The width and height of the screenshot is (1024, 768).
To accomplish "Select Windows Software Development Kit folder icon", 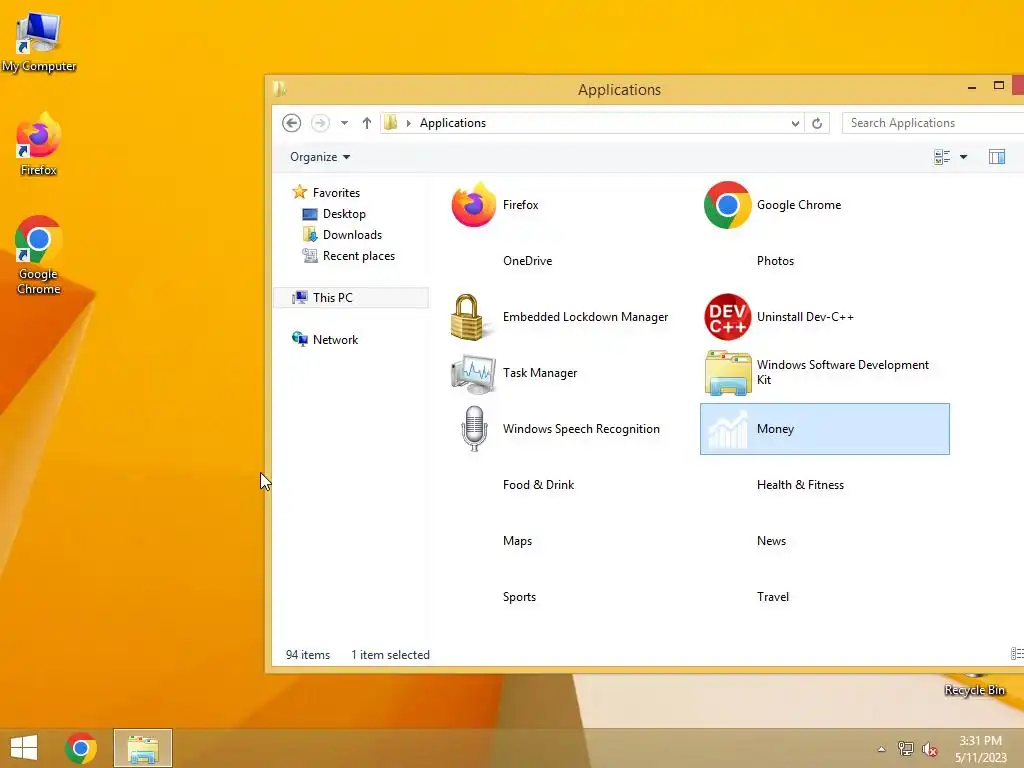I will pyautogui.click(x=728, y=373).
